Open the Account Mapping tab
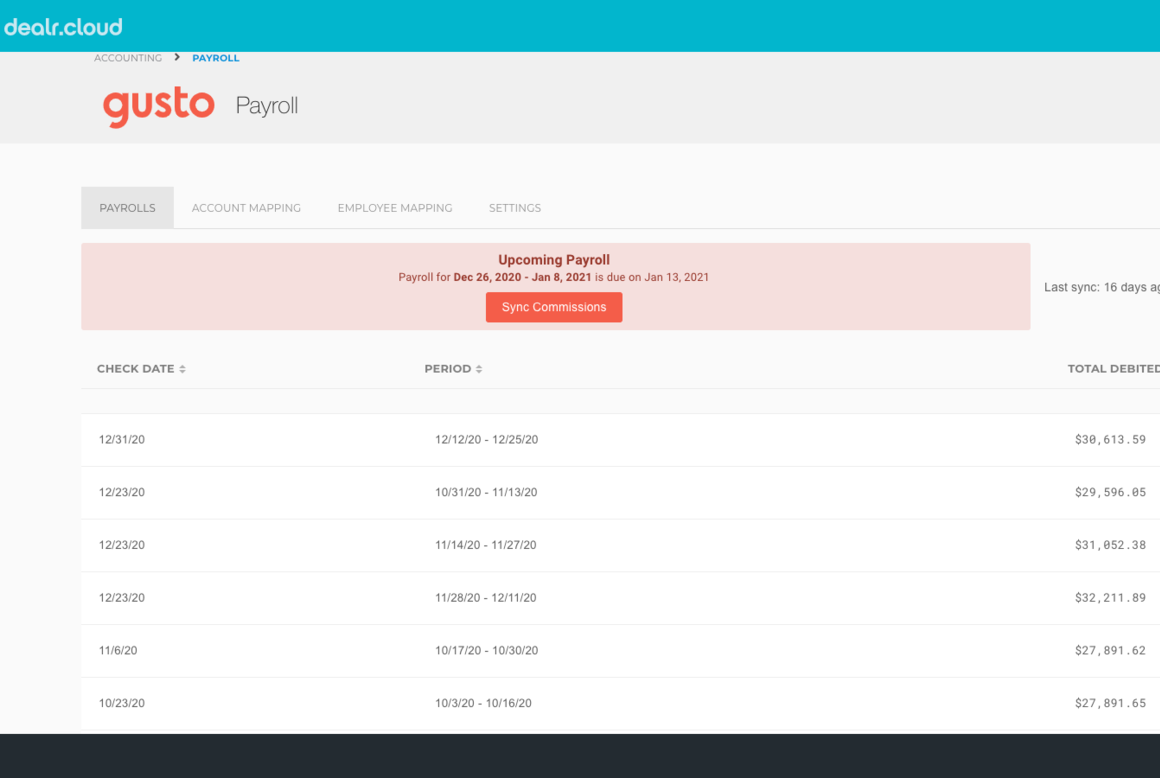 pos(246,208)
